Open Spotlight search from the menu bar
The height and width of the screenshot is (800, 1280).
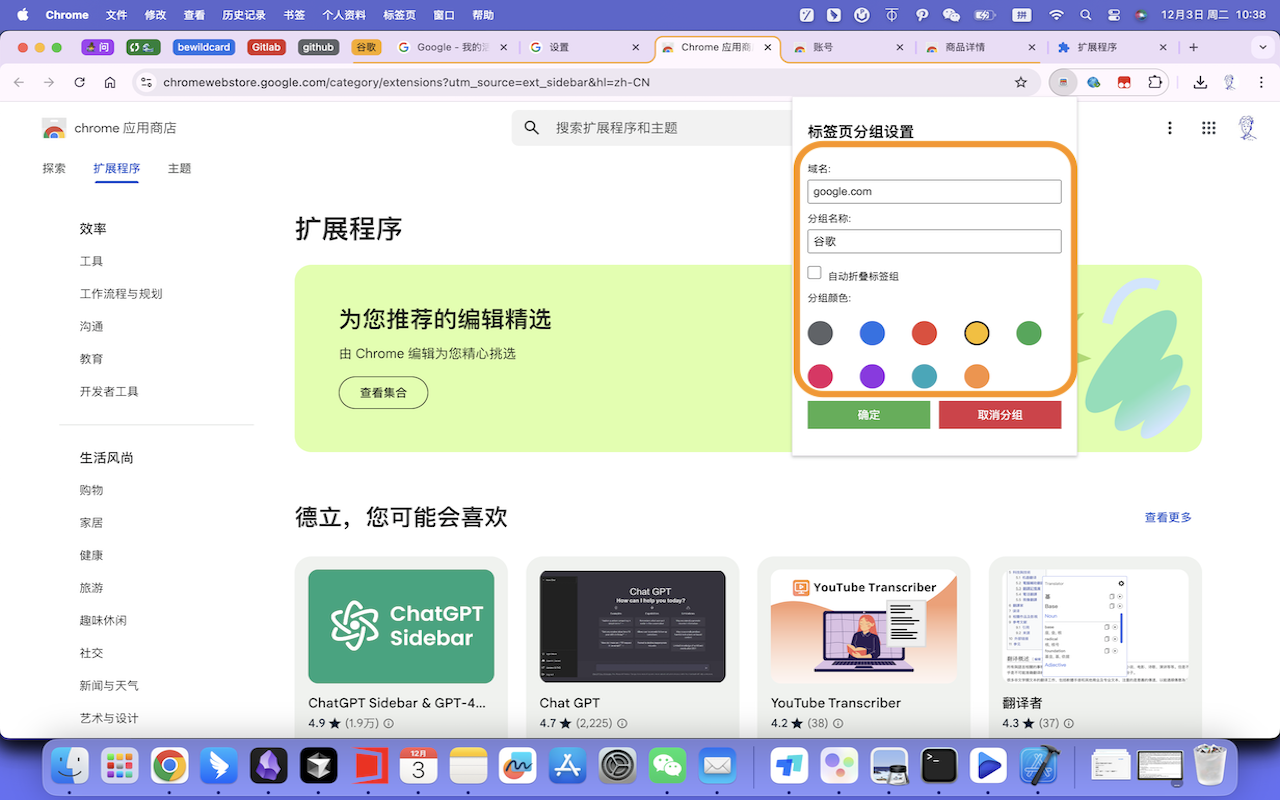[1086, 15]
